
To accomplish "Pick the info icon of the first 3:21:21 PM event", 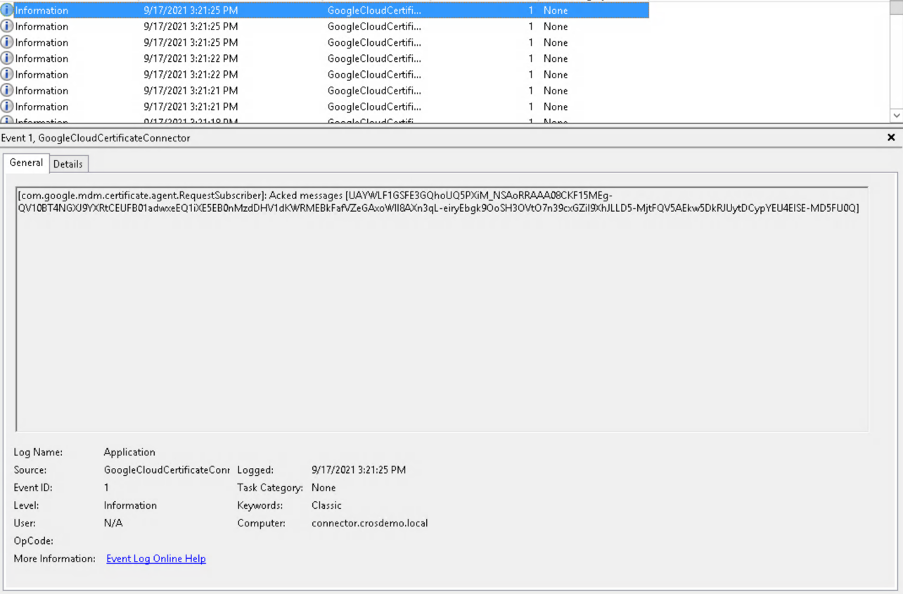I will pos(7,90).
